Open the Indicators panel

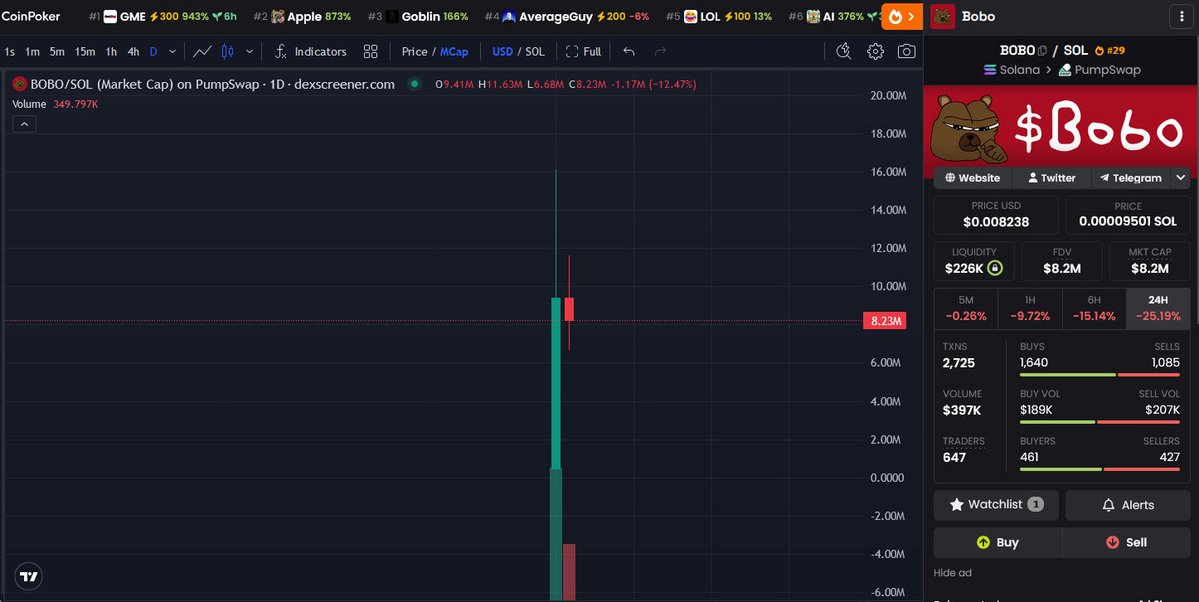pyautogui.click(x=310, y=51)
